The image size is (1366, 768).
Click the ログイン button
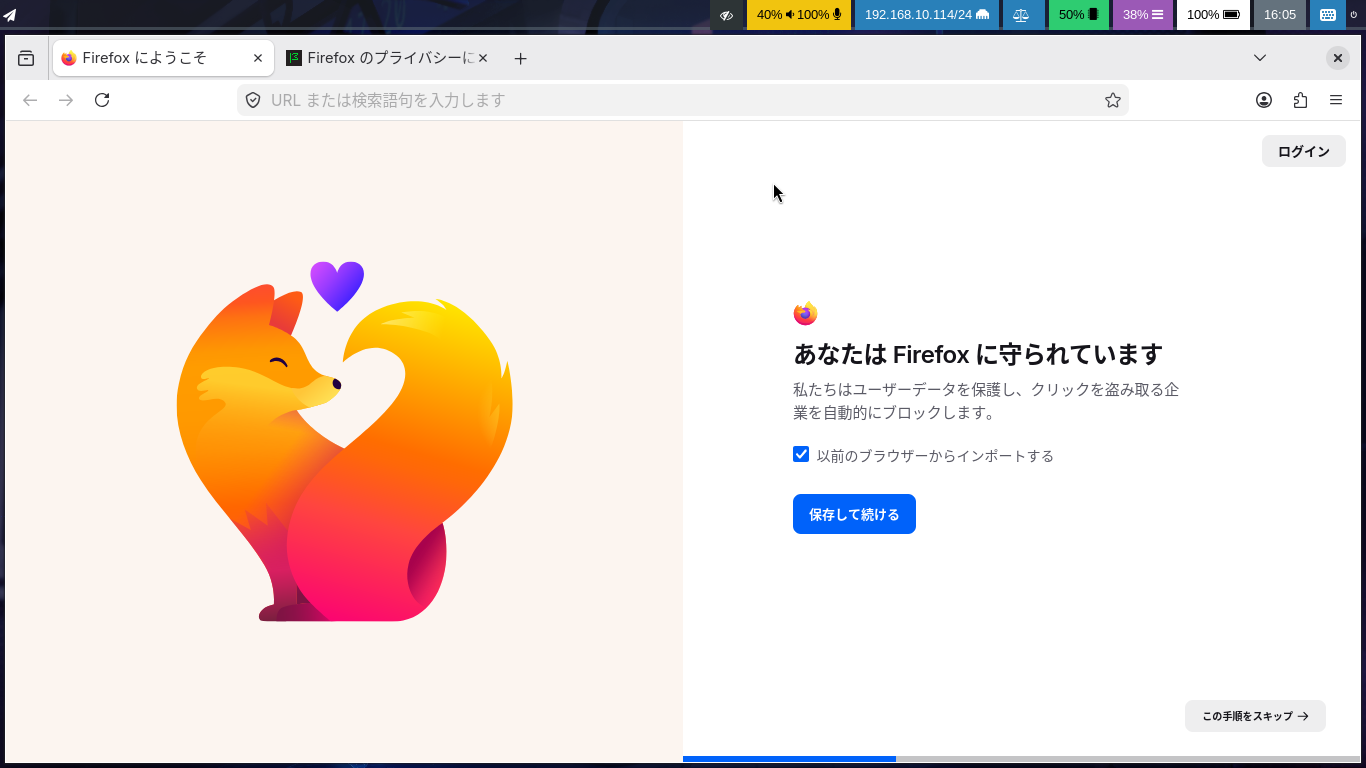(x=1304, y=151)
